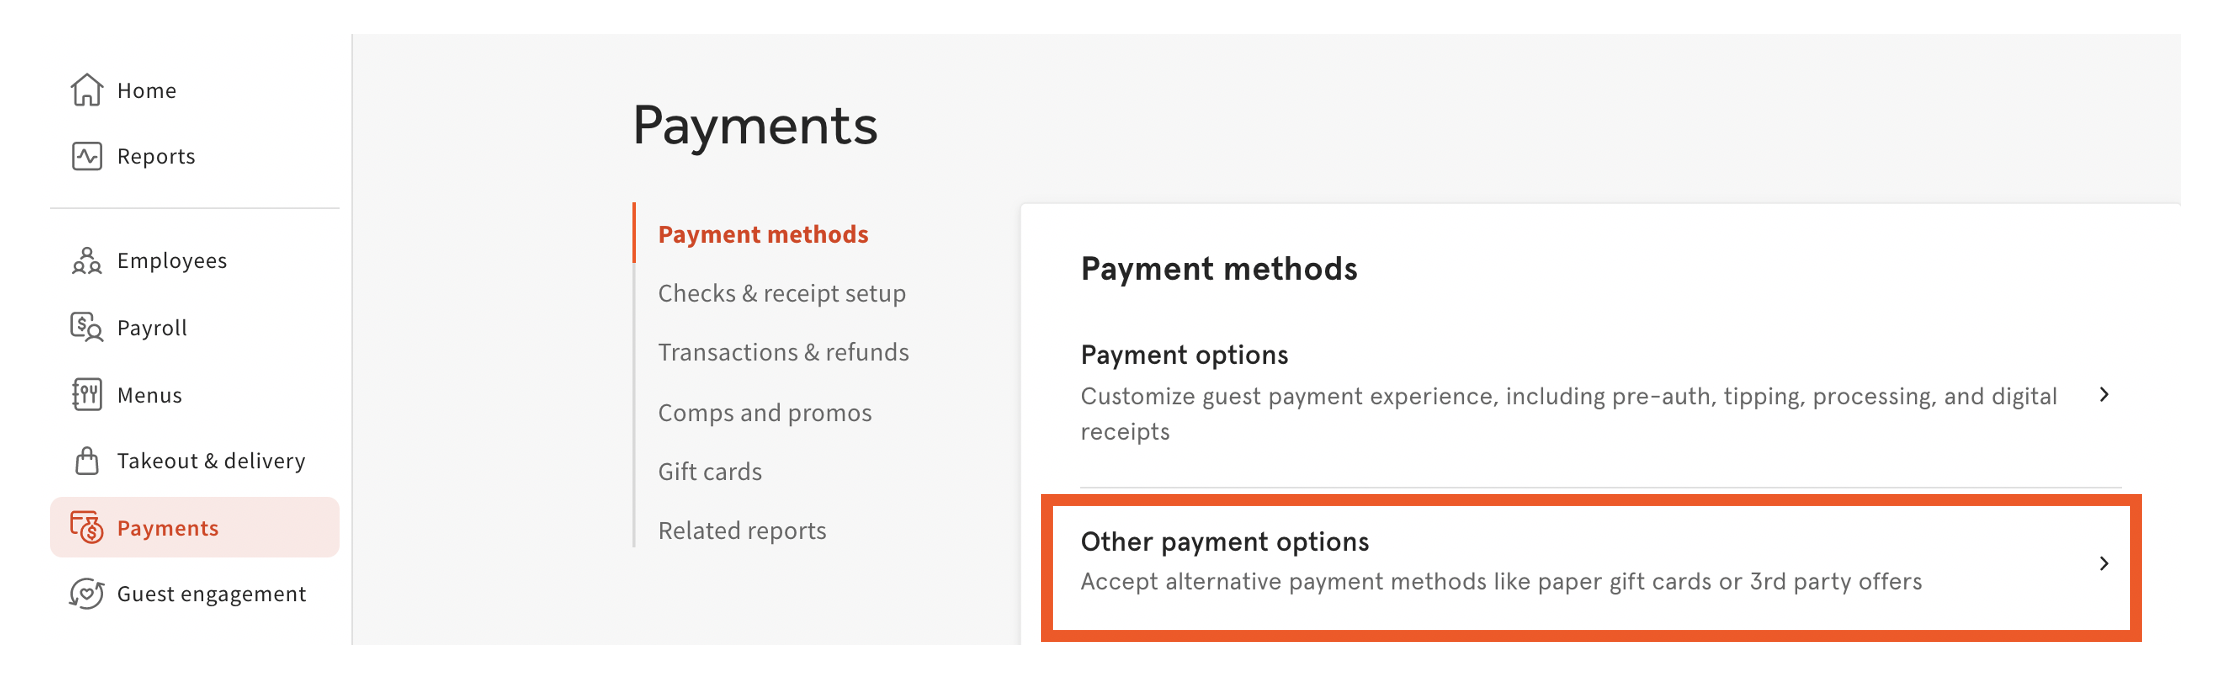Select Comps and promos section
The height and width of the screenshot is (698, 2220).
click(x=764, y=412)
